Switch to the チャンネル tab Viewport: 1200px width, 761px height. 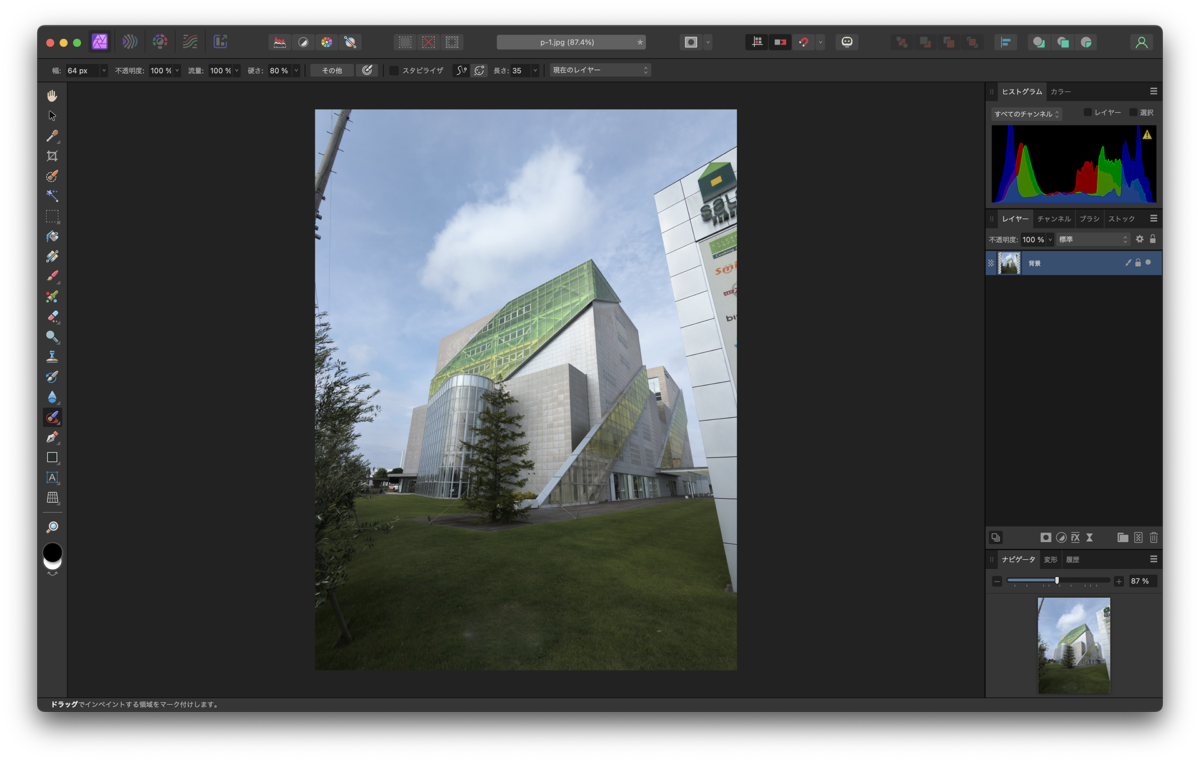[1054, 218]
